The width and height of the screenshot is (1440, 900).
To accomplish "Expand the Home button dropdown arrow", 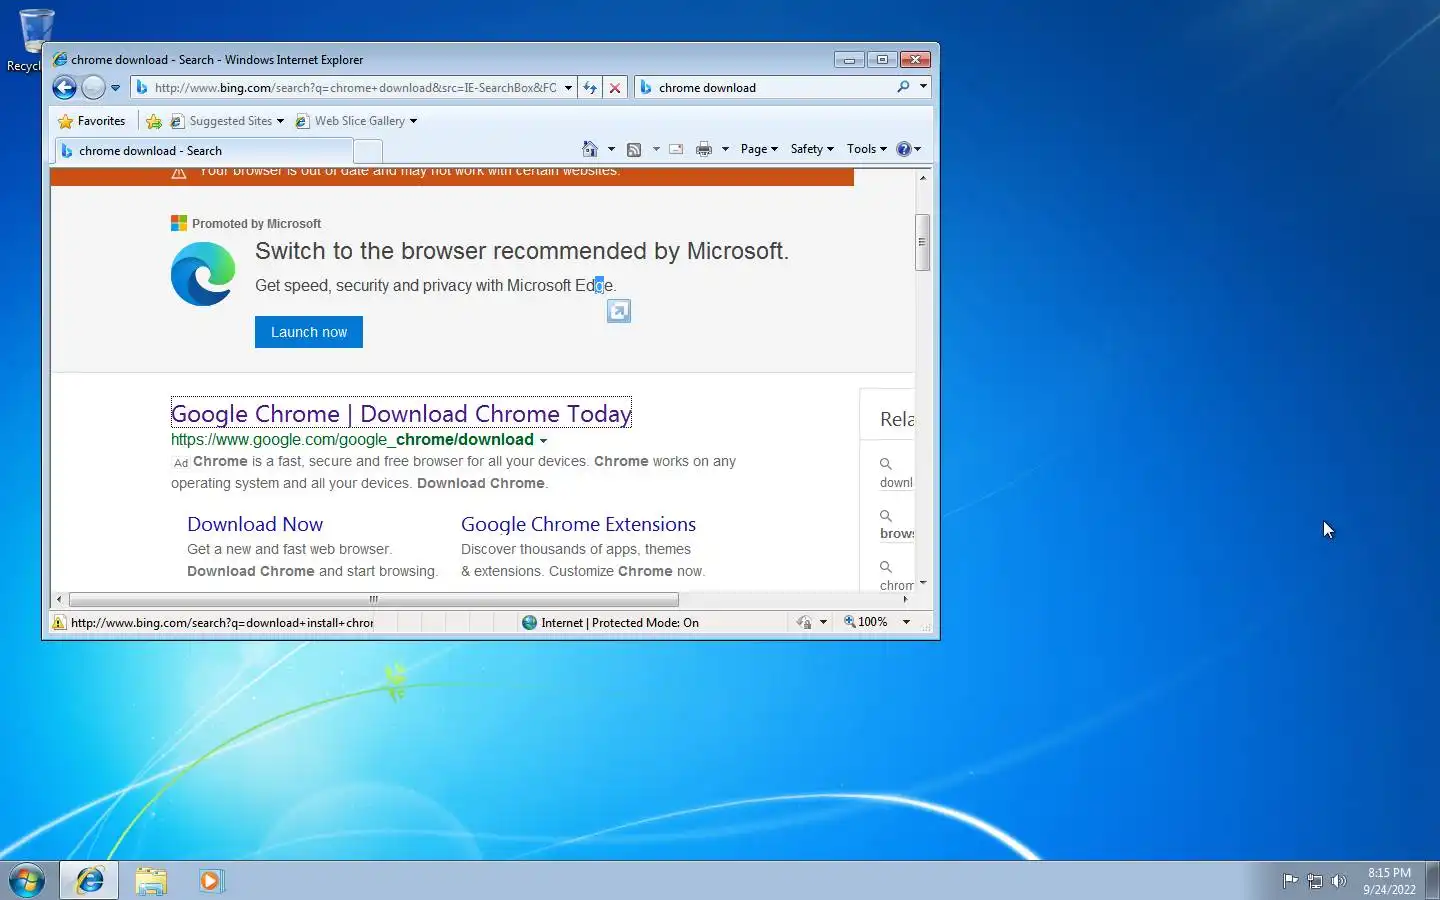I will [611, 149].
